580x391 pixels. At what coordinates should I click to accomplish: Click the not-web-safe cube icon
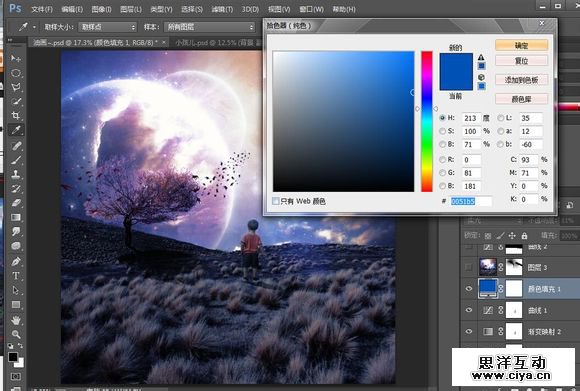[x=481, y=77]
